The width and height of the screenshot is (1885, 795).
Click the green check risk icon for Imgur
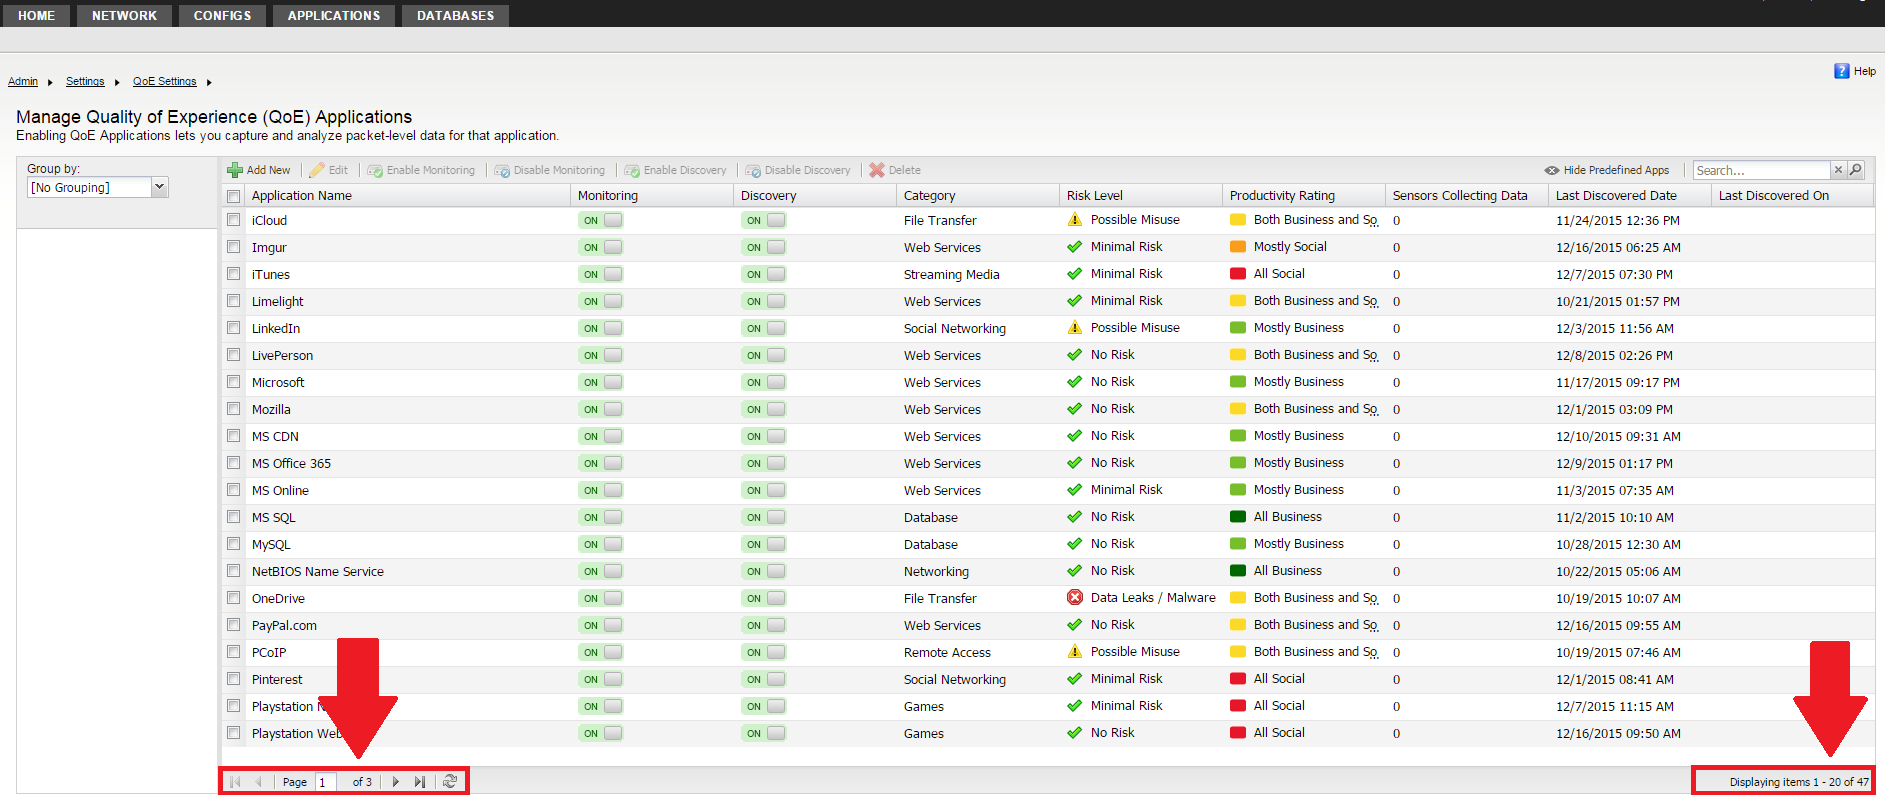(x=1075, y=247)
